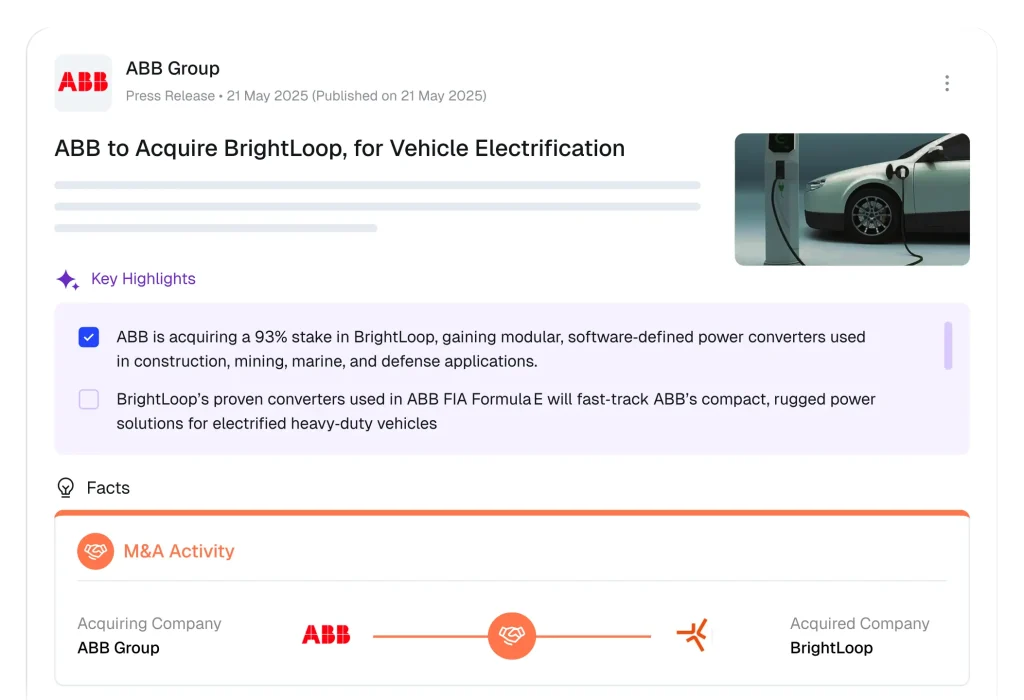
Task: Check the Formula E converters highlight checkbox
Action: [89, 399]
